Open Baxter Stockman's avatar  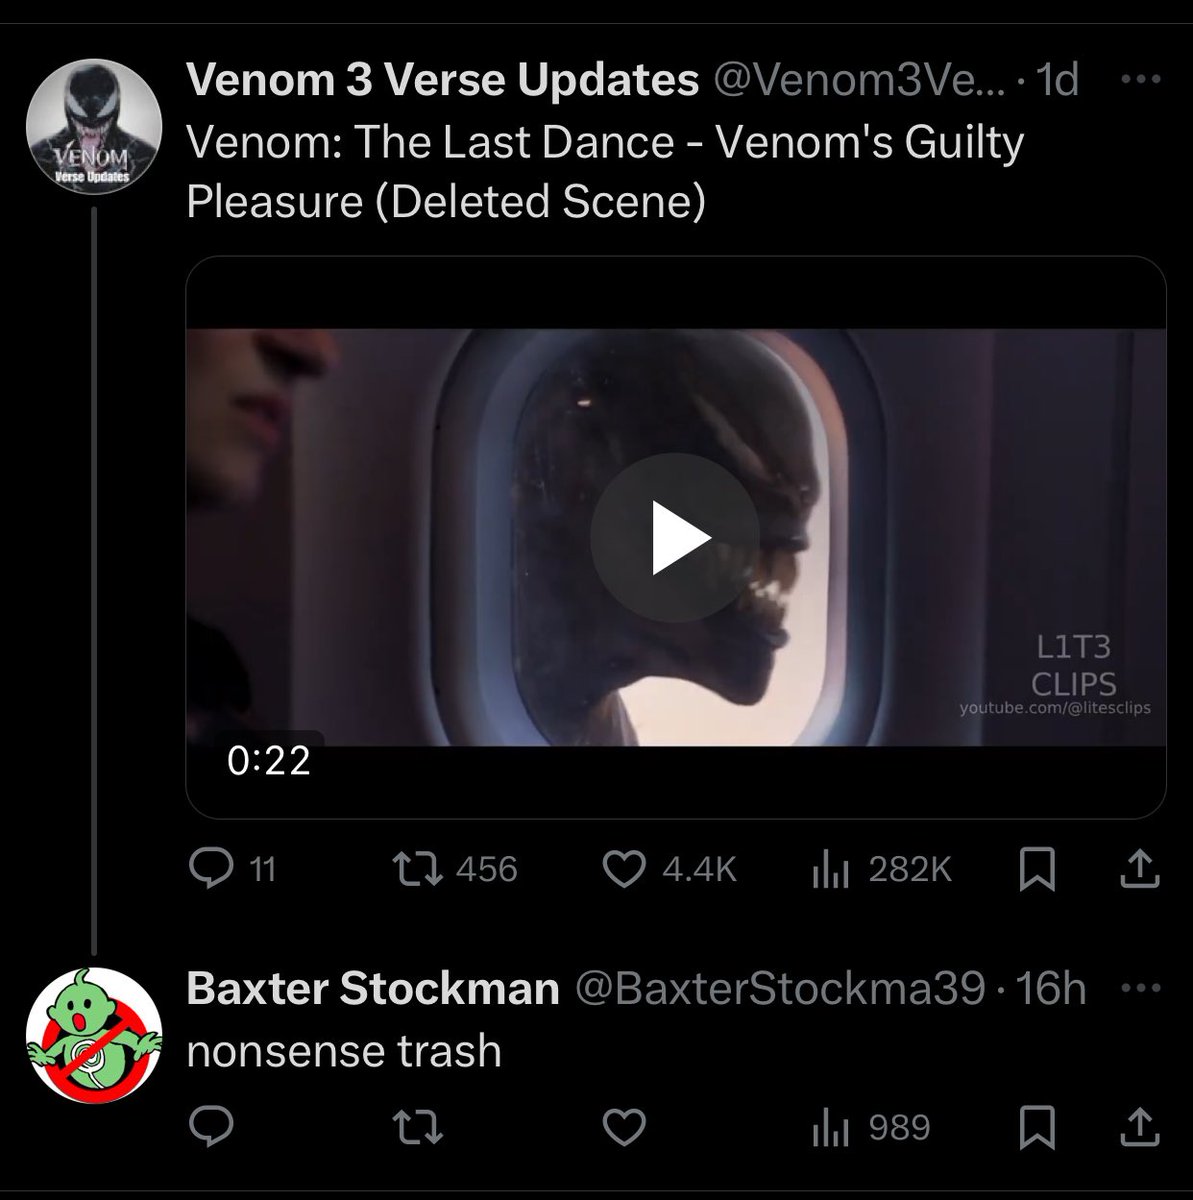(93, 1034)
